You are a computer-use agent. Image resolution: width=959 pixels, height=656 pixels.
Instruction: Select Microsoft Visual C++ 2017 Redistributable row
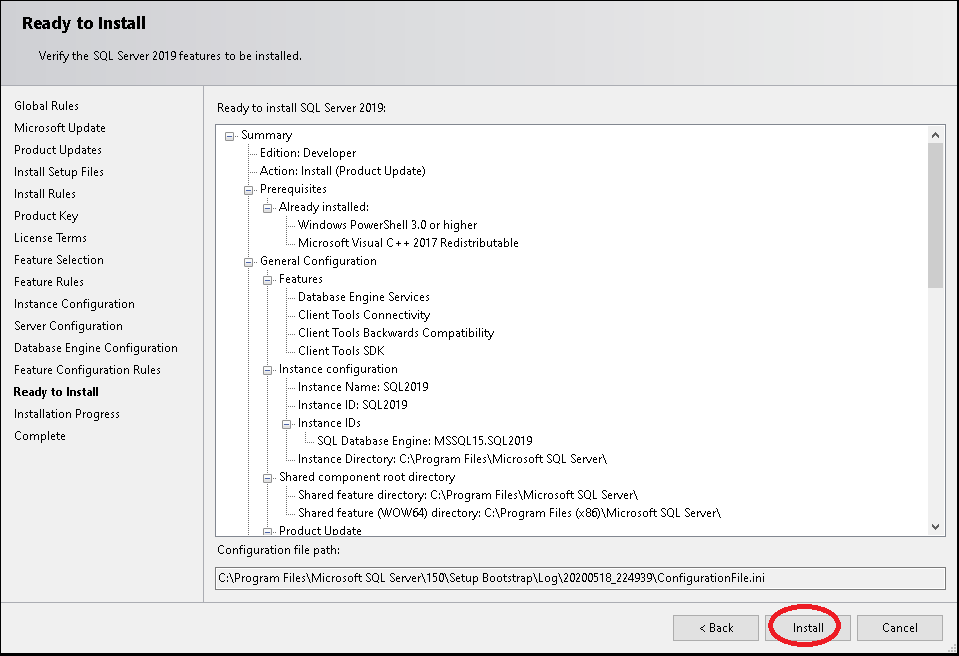pos(408,243)
